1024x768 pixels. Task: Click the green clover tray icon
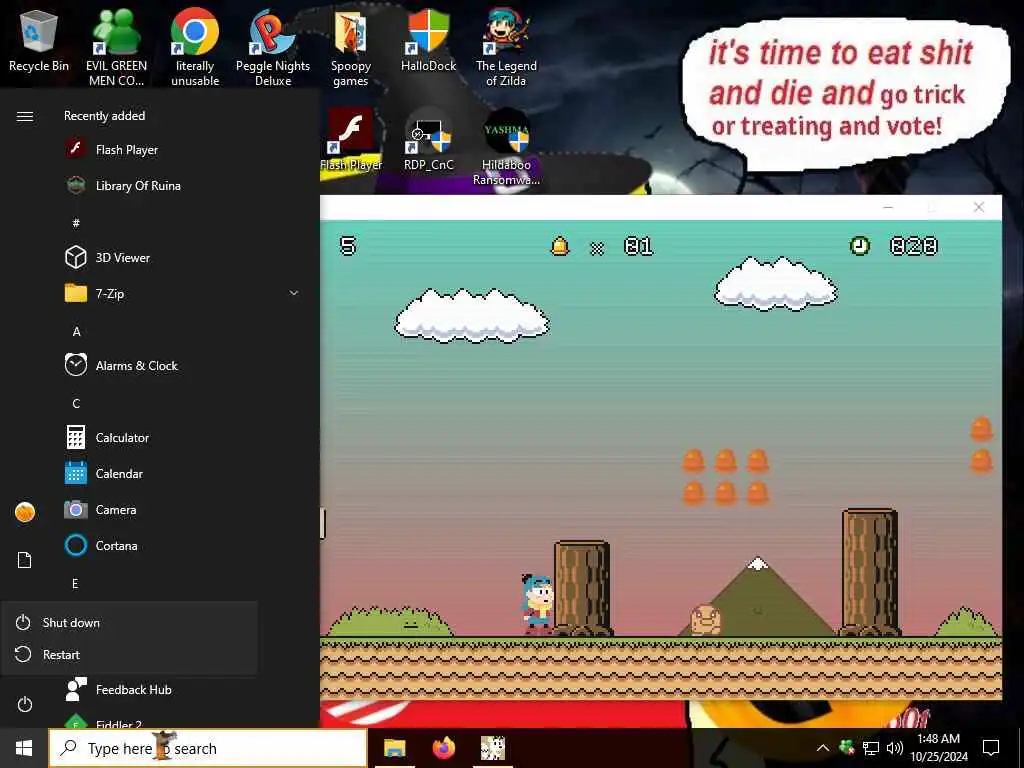(x=846, y=748)
